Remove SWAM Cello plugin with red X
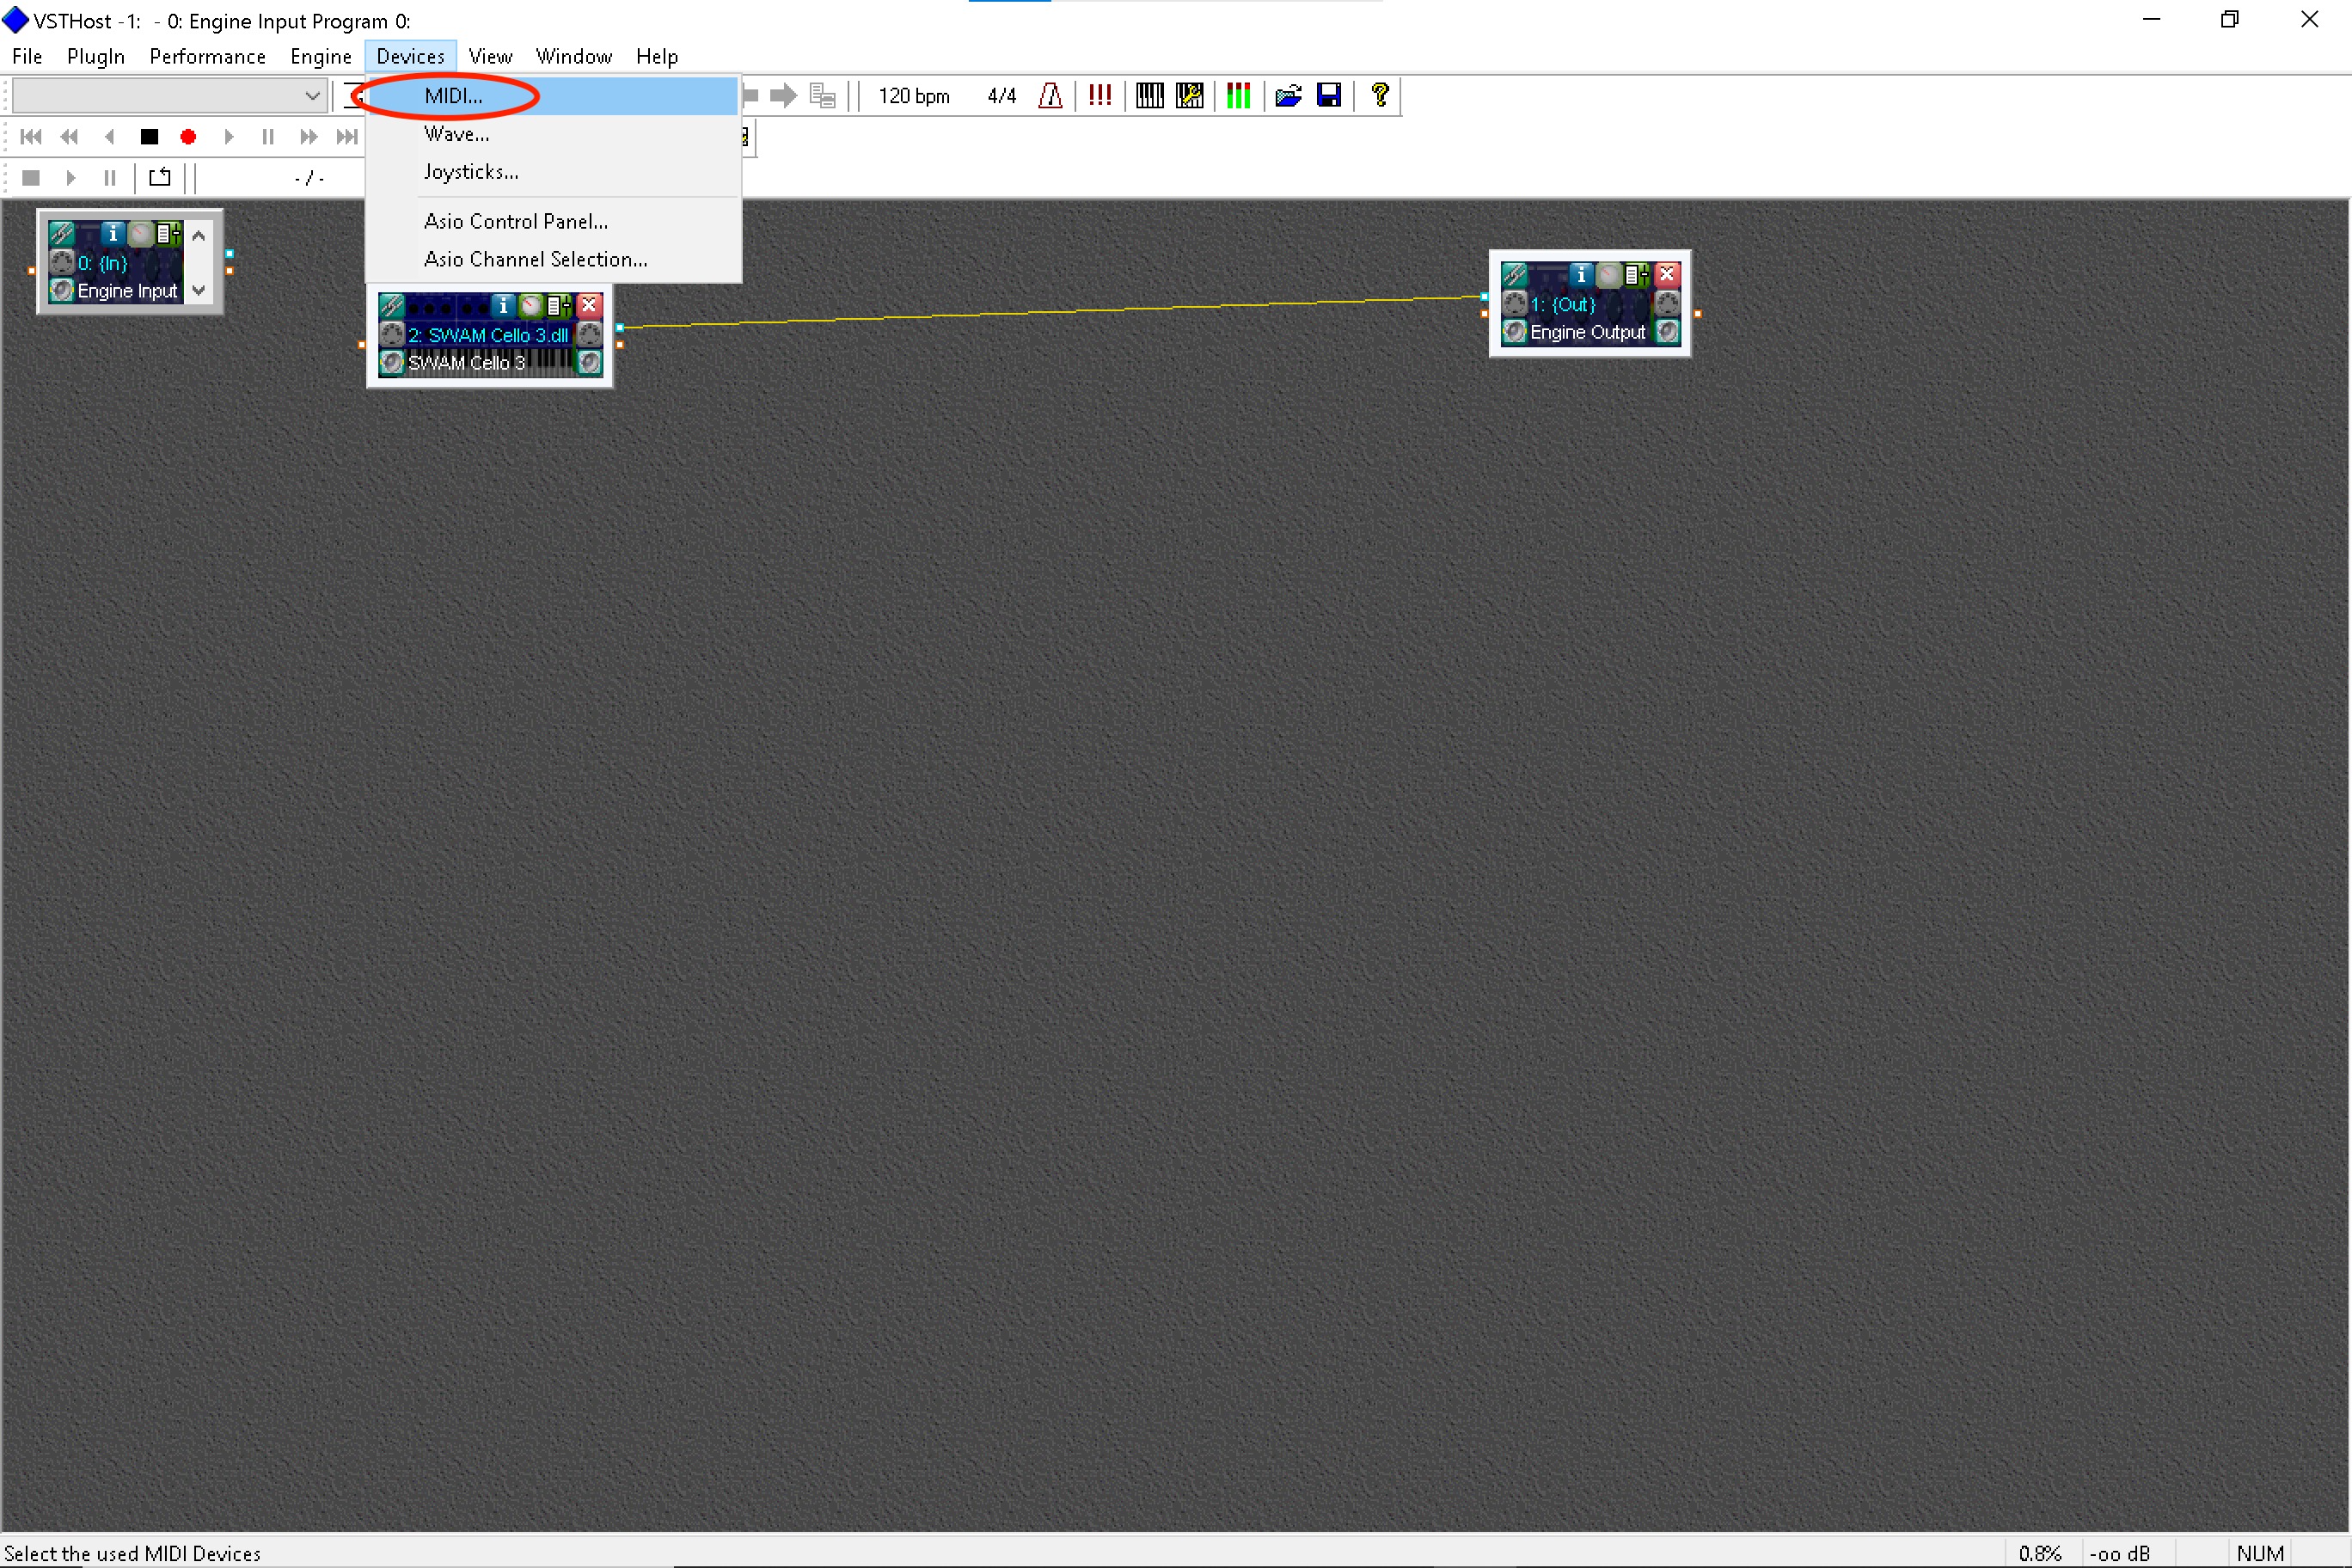Screen dimensions: 2352x1568 tap(590, 305)
